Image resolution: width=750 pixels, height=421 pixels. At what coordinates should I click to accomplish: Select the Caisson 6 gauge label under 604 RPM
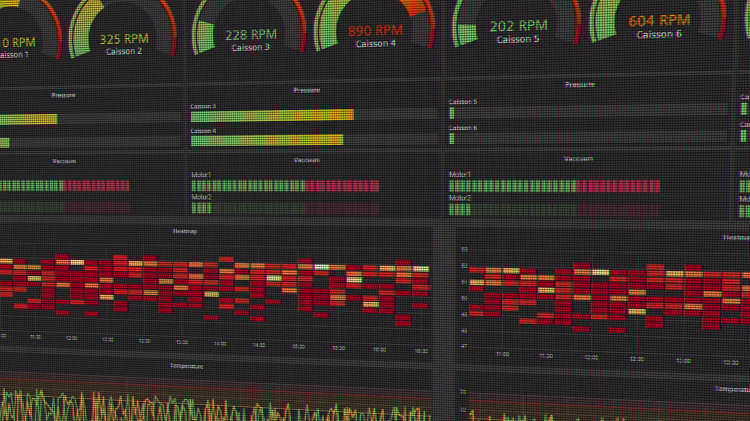(659, 34)
